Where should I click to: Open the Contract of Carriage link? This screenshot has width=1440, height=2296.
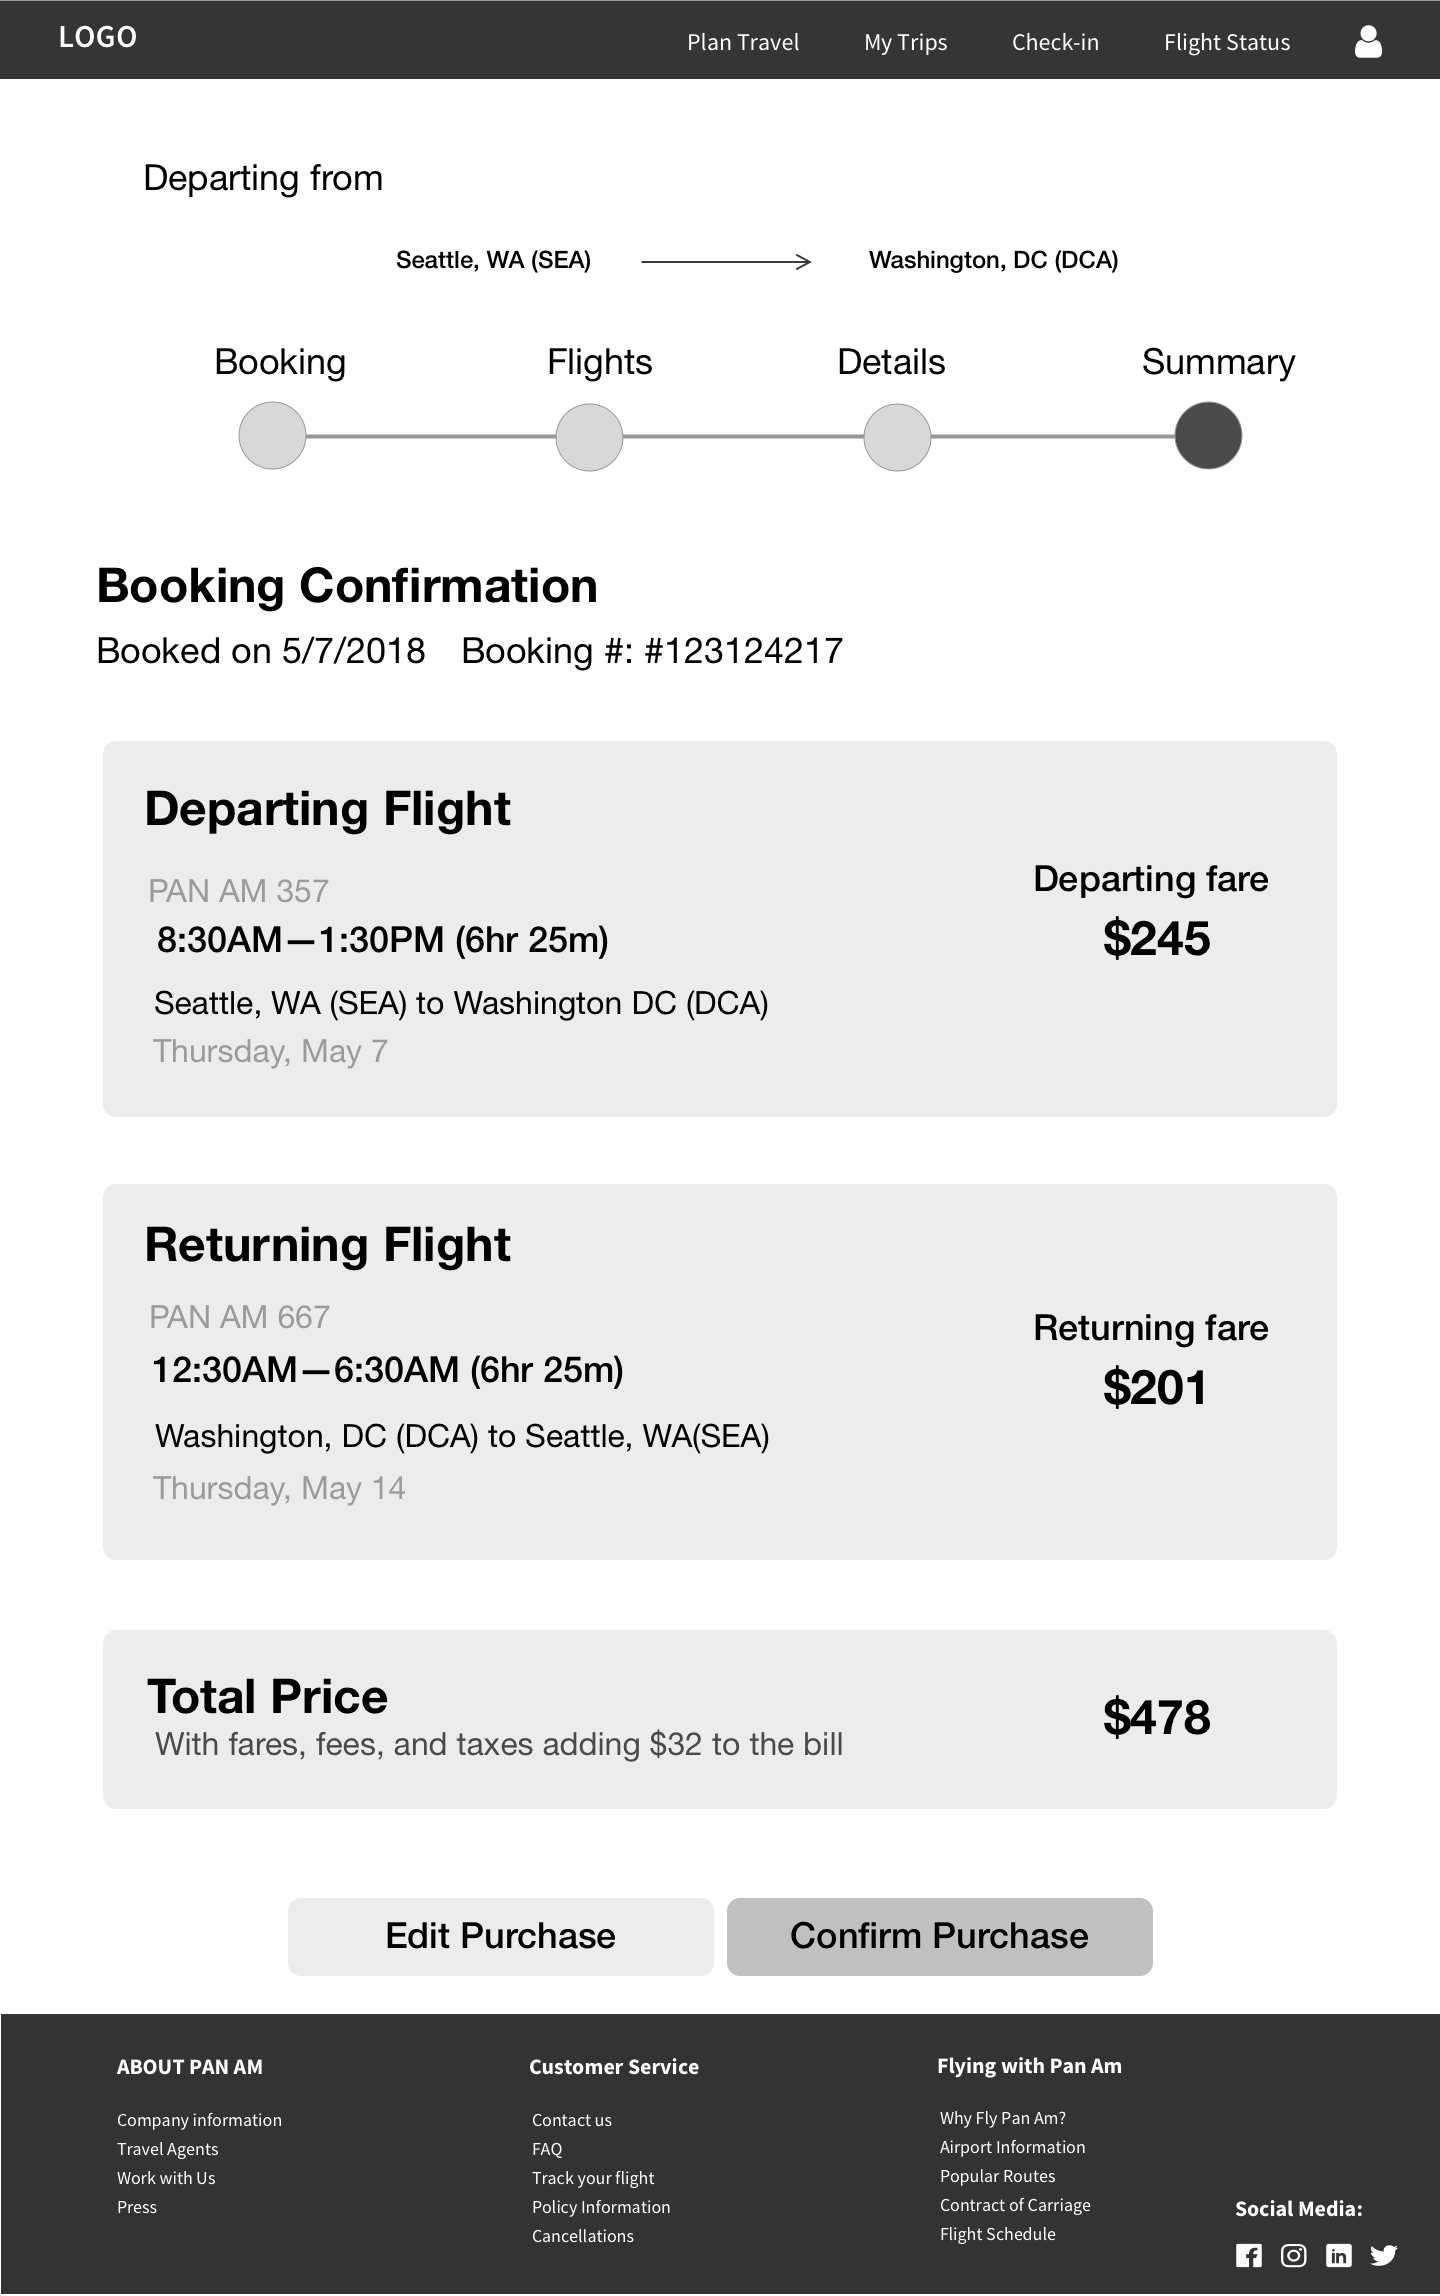(1015, 2205)
